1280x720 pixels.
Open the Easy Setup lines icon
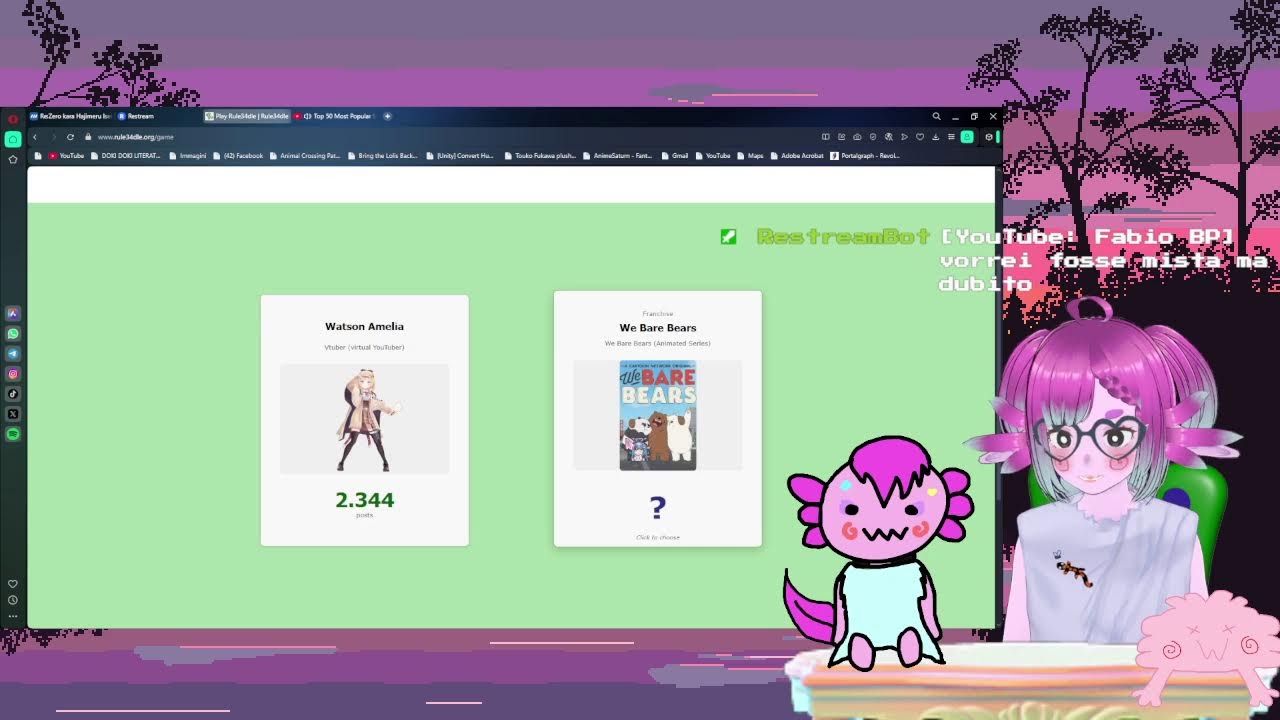pos(951,137)
